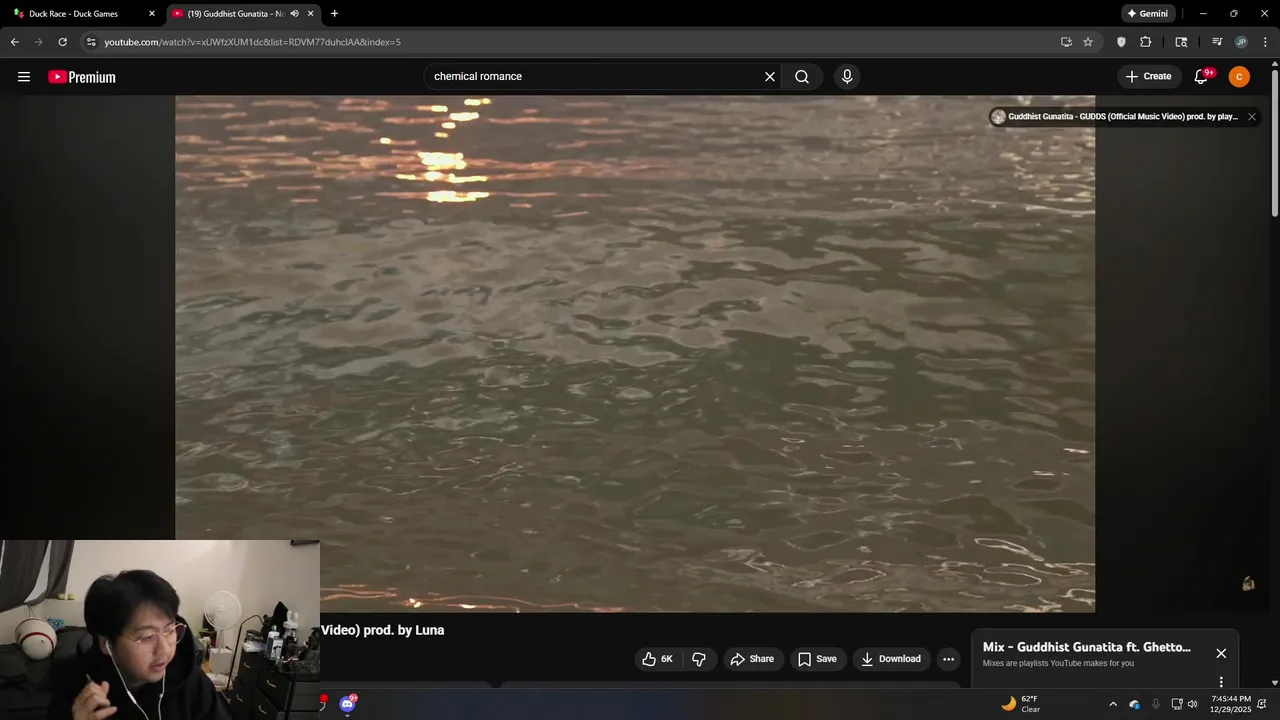This screenshot has height=720, width=1280.
Task: Reload the current page
Action: pyautogui.click(x=62, y=42)
